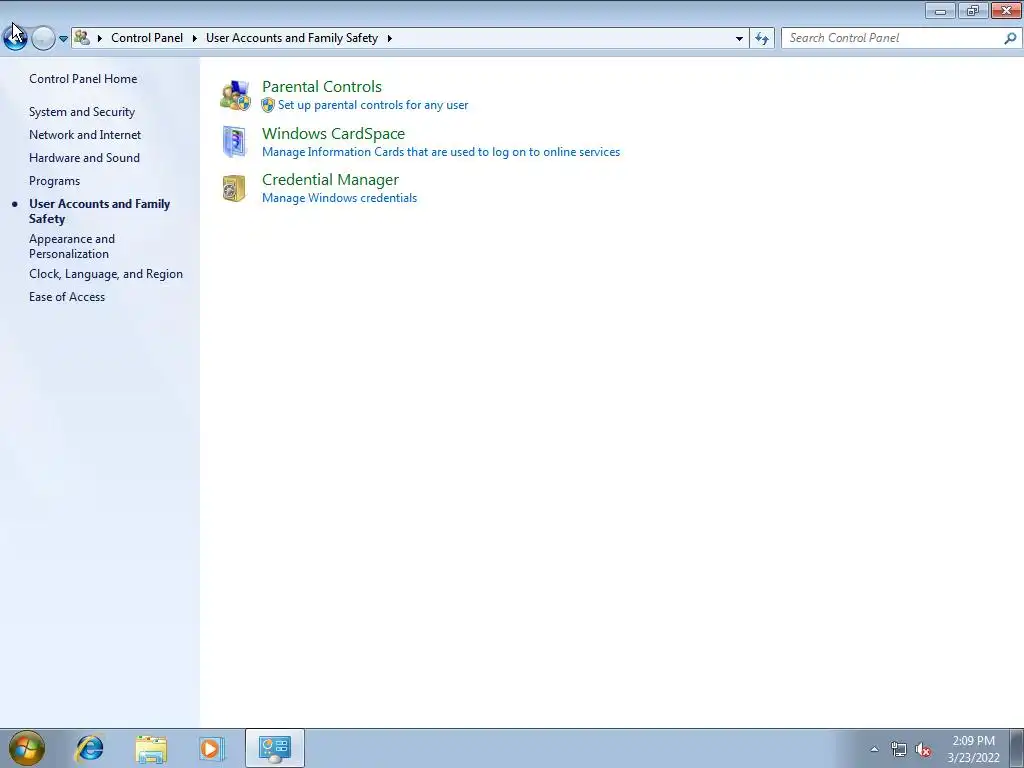Expand the arrow after Control Panel breadcrumb
This screenshot has height=768, width=1024.
[195, 39]
